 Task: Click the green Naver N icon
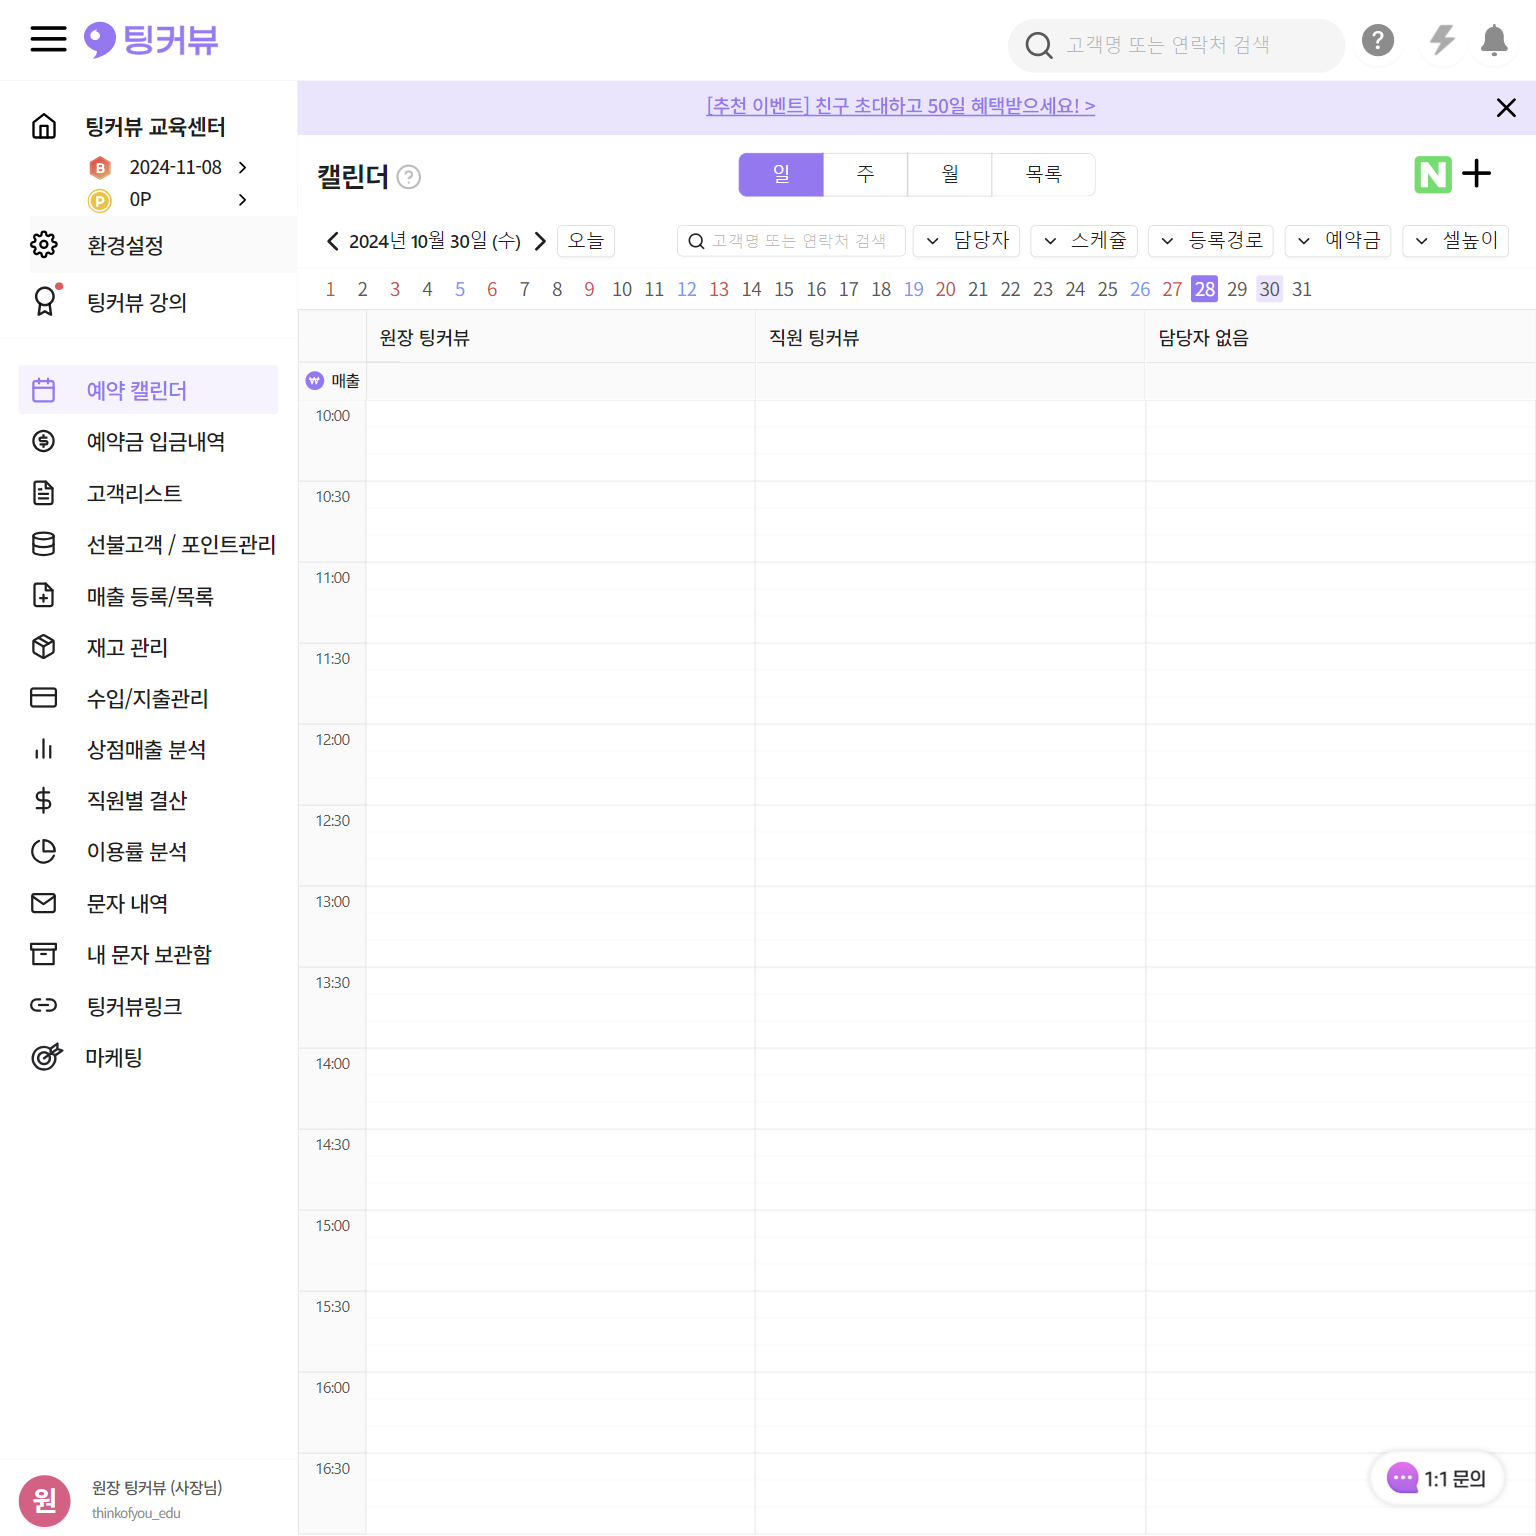tap(1433, 175)
